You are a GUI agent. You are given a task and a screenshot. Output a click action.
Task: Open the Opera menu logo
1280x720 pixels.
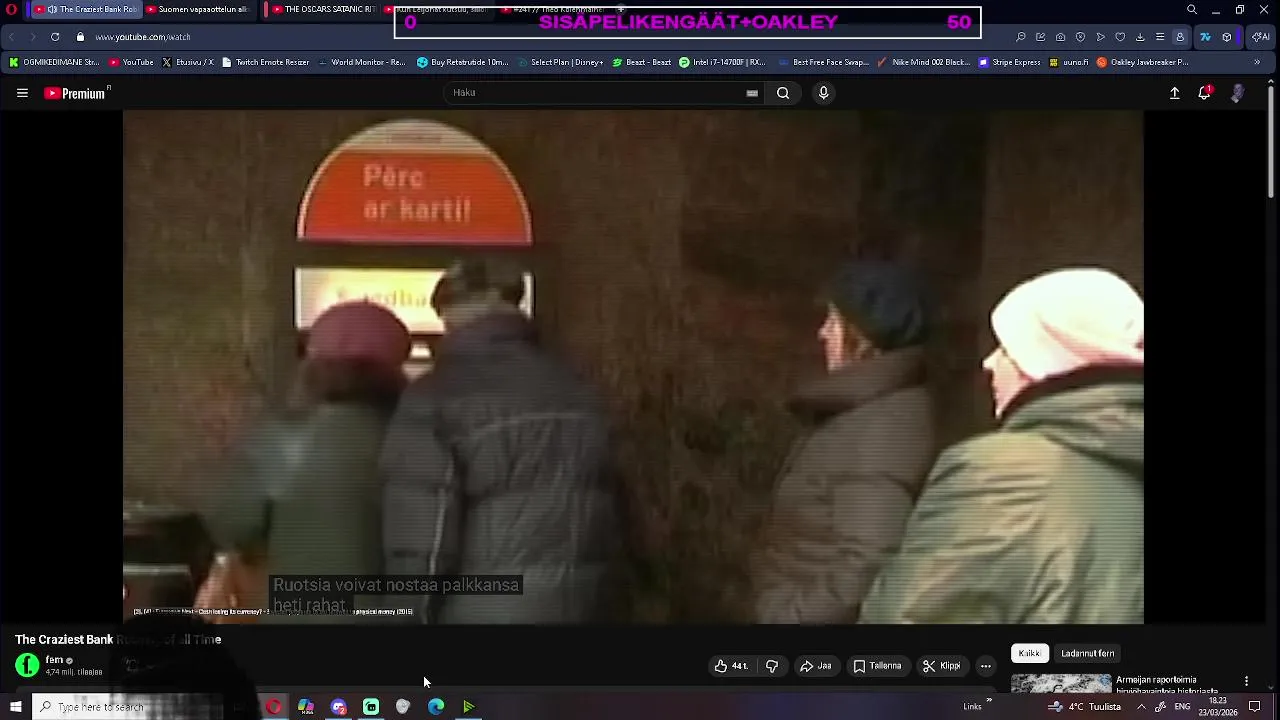click(12, 10)
